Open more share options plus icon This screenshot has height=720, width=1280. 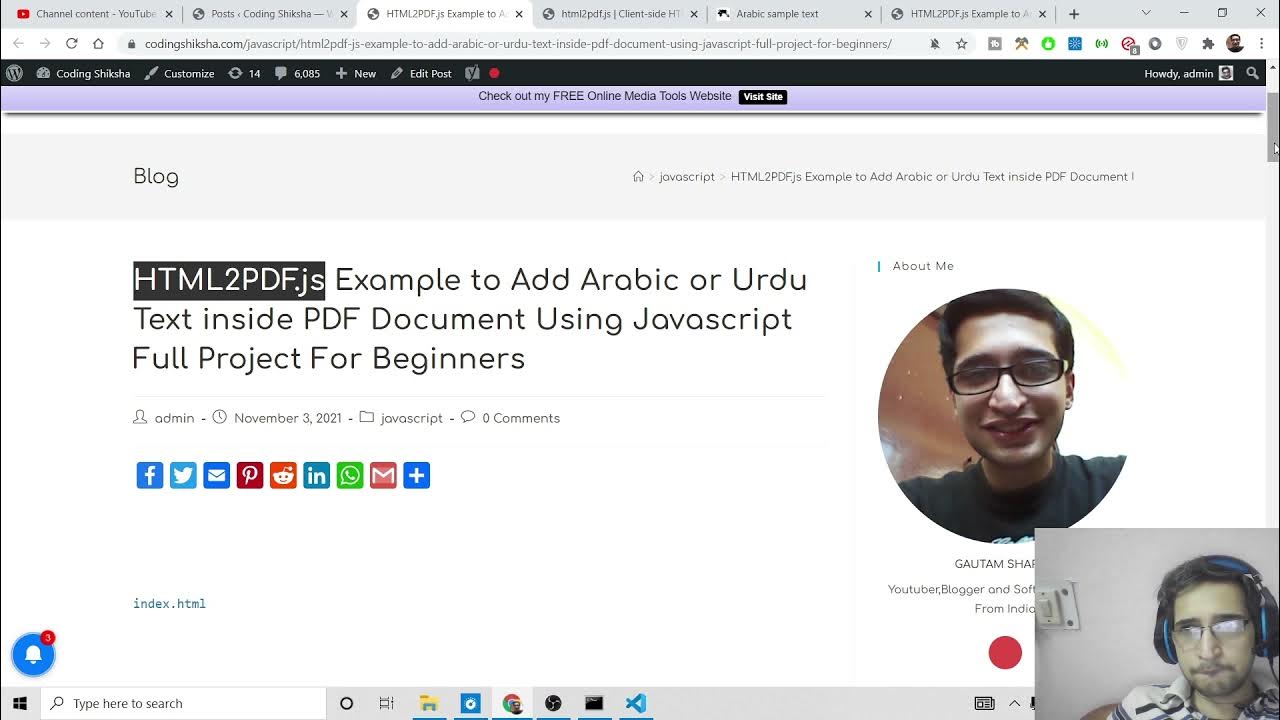pyautogui.click(x=416, y=475)
